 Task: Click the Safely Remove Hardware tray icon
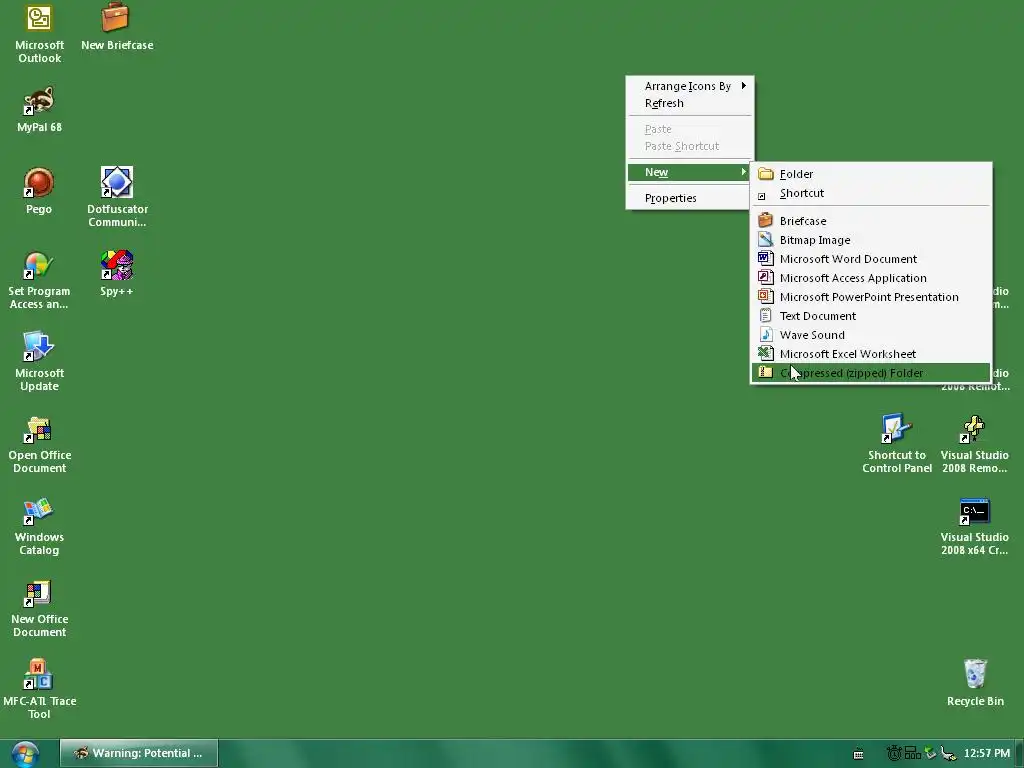(948, 754)
